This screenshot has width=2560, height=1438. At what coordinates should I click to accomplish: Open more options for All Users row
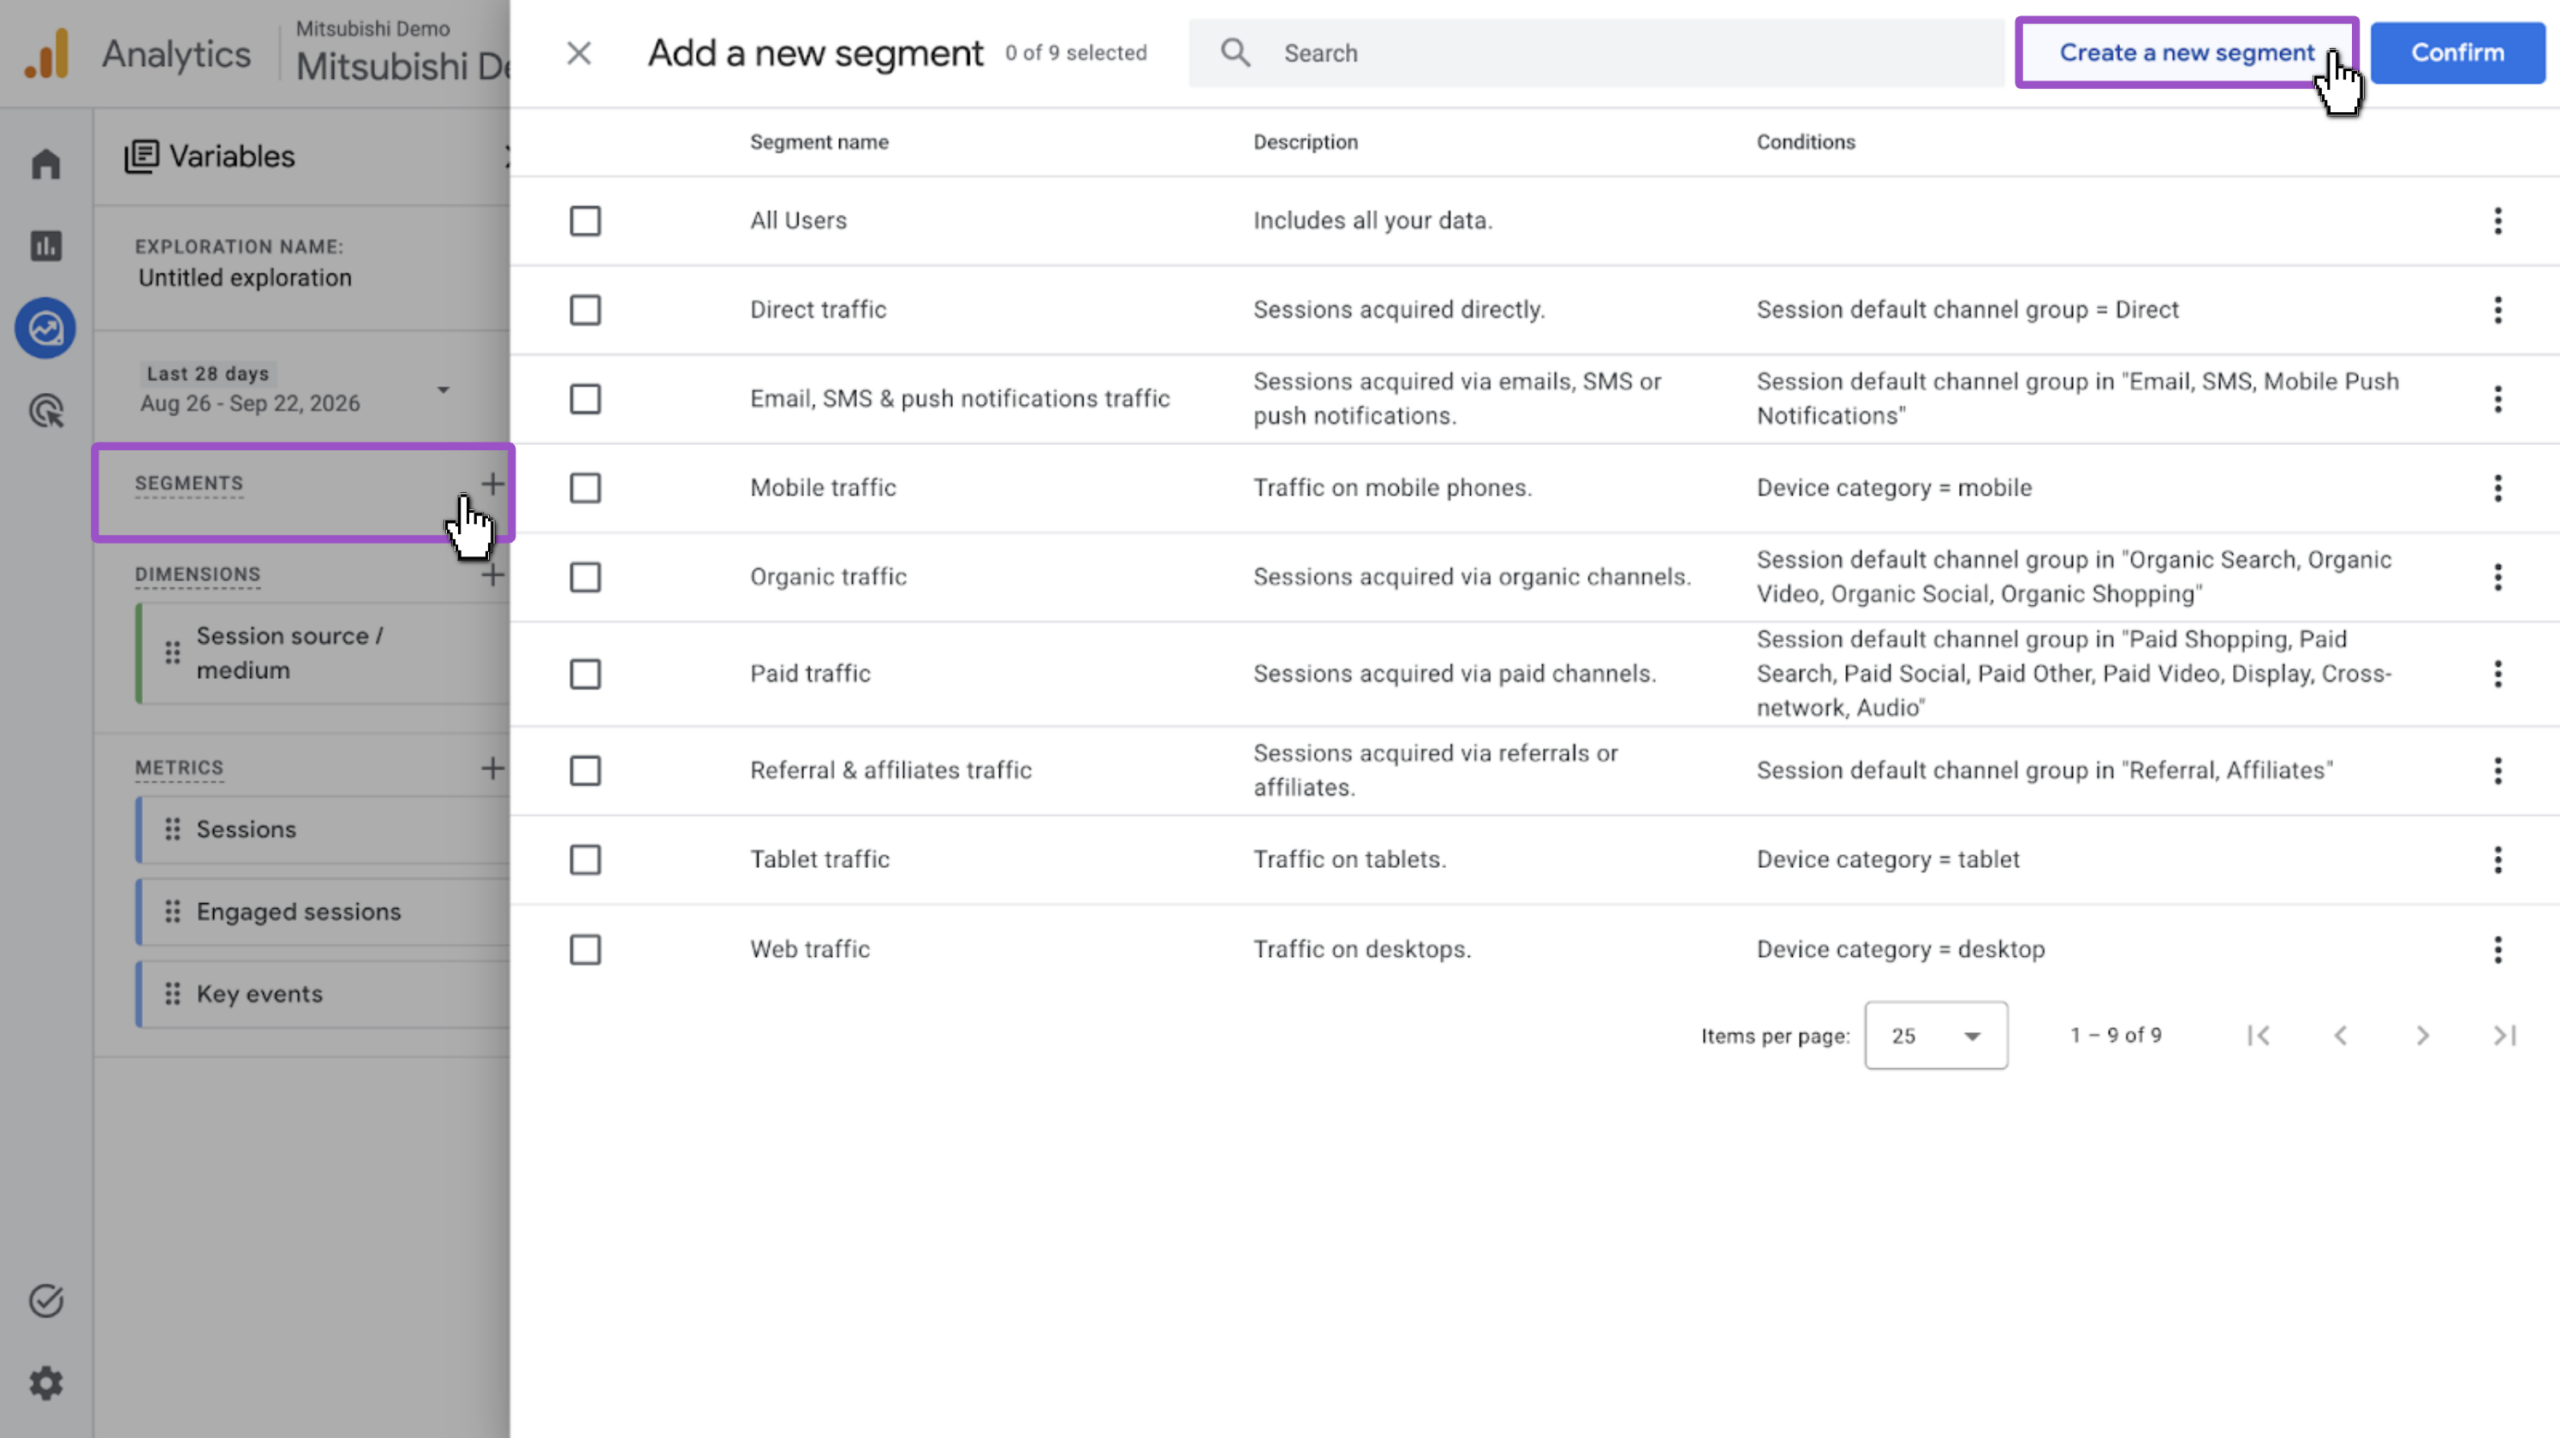2498,221
